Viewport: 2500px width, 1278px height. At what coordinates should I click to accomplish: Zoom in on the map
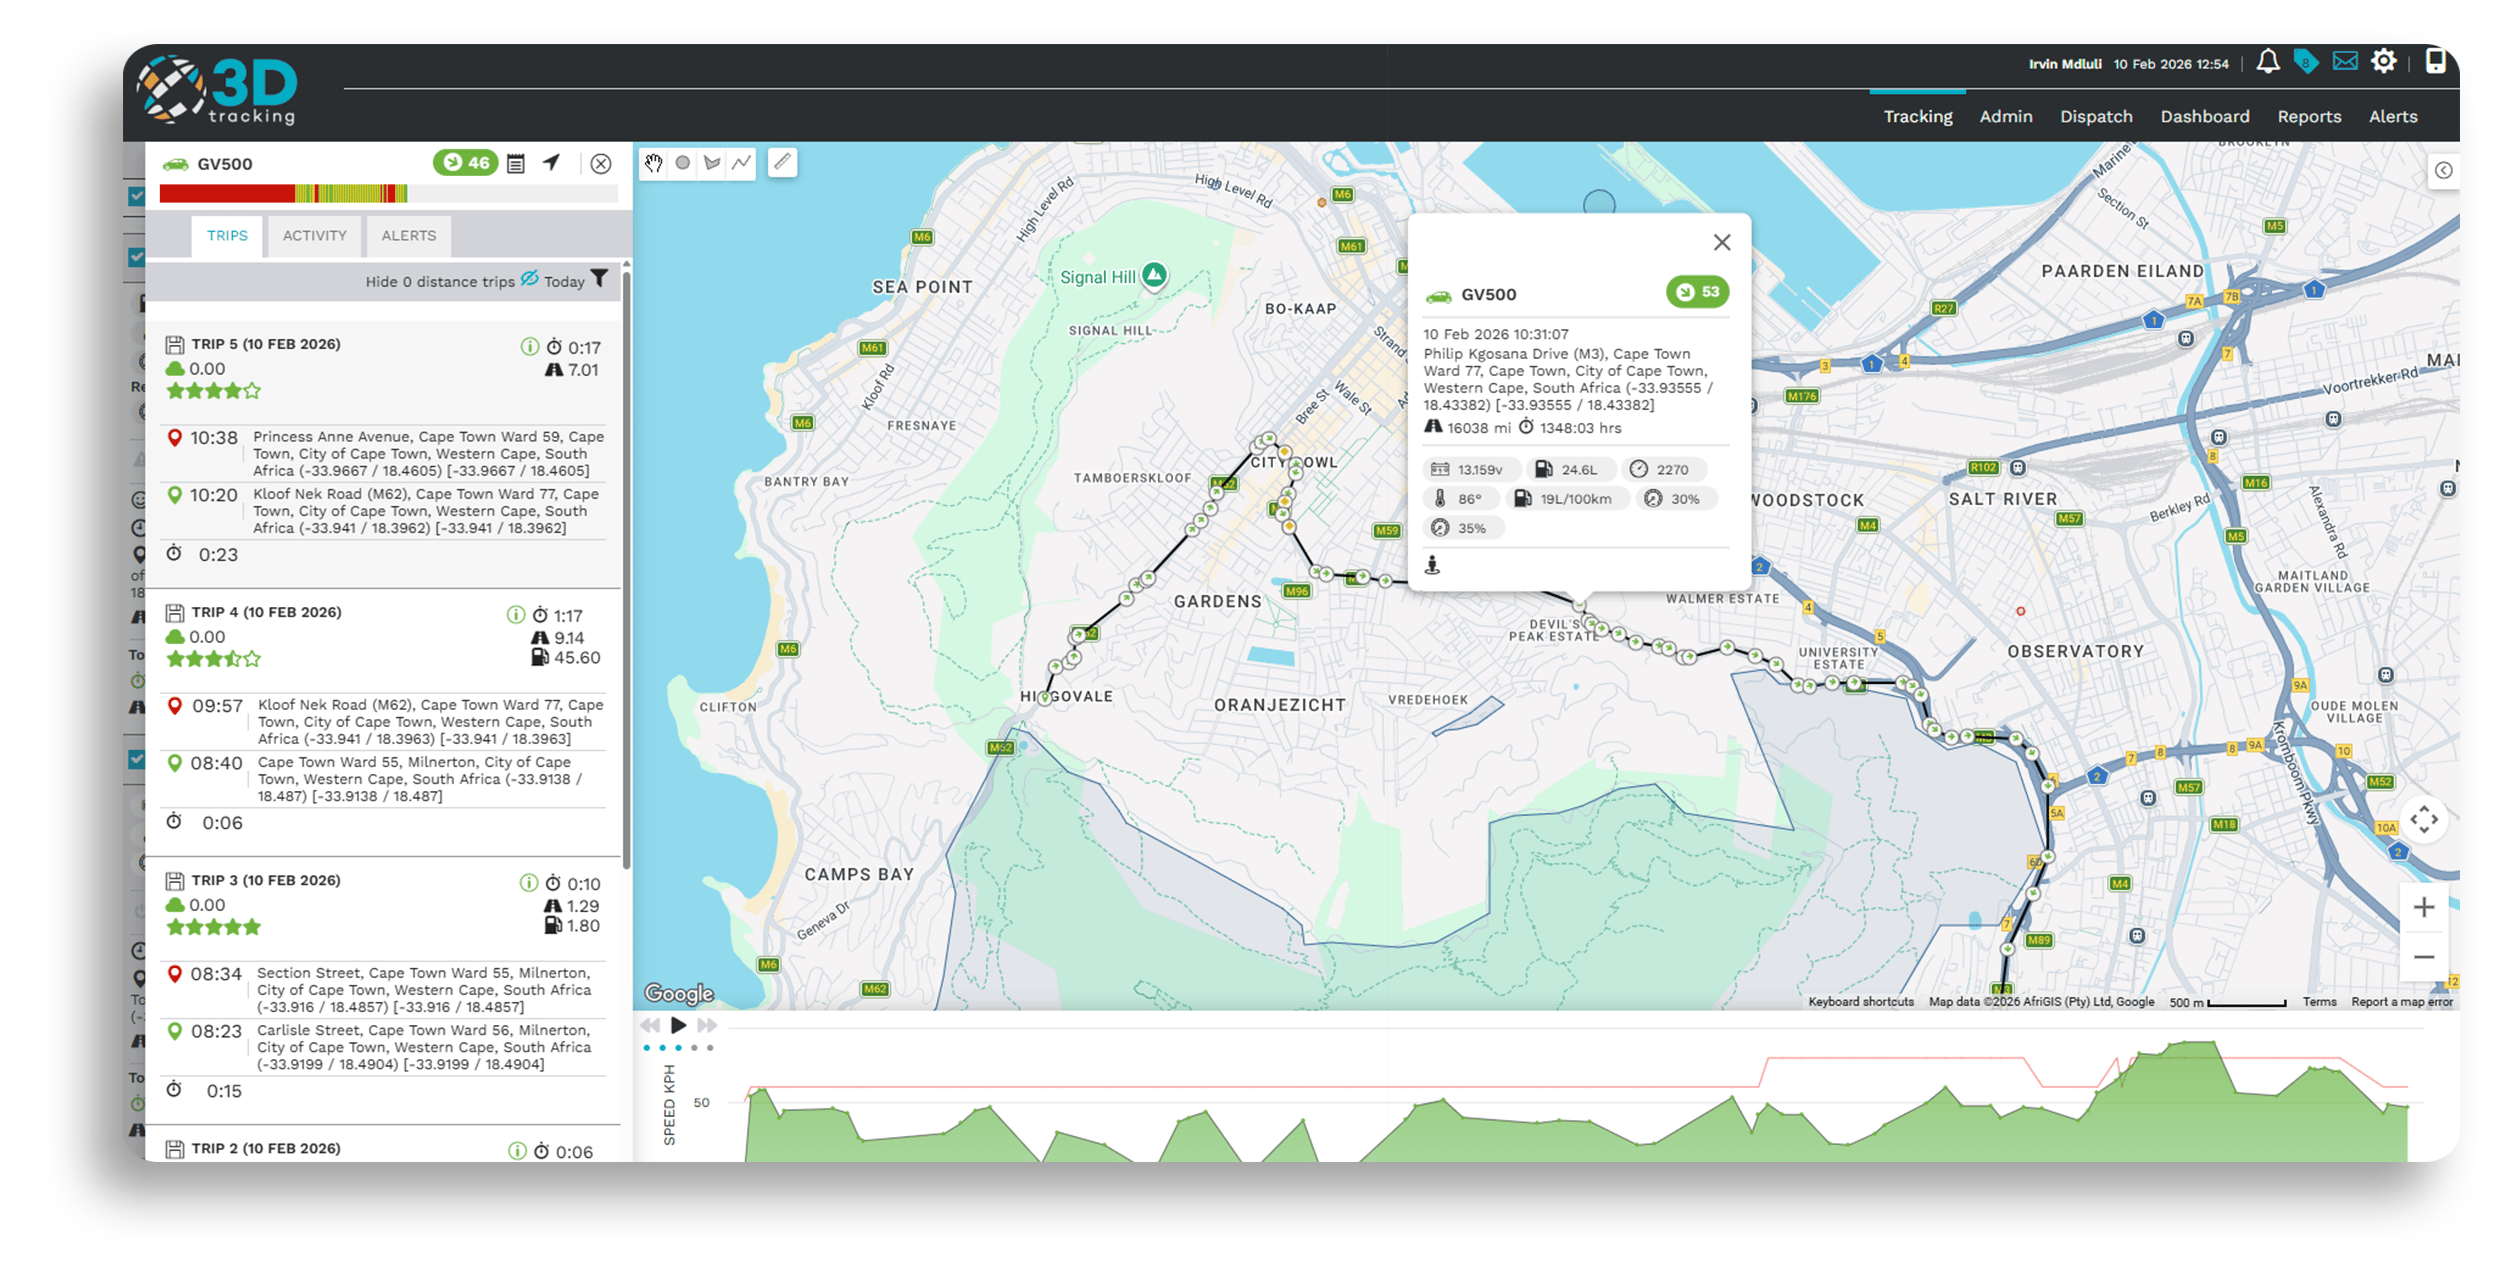(2424, 908)
